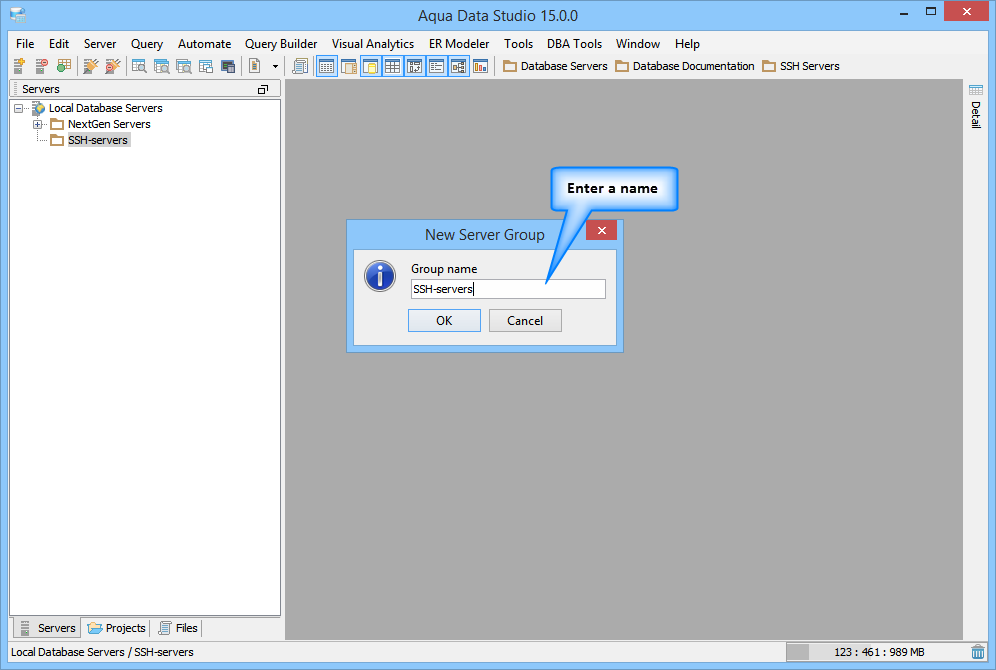Toggle the window icon with hierarchy diagram
Image resolution: width=996 pixels, height=670 pixels.
(x=459, y=65)
